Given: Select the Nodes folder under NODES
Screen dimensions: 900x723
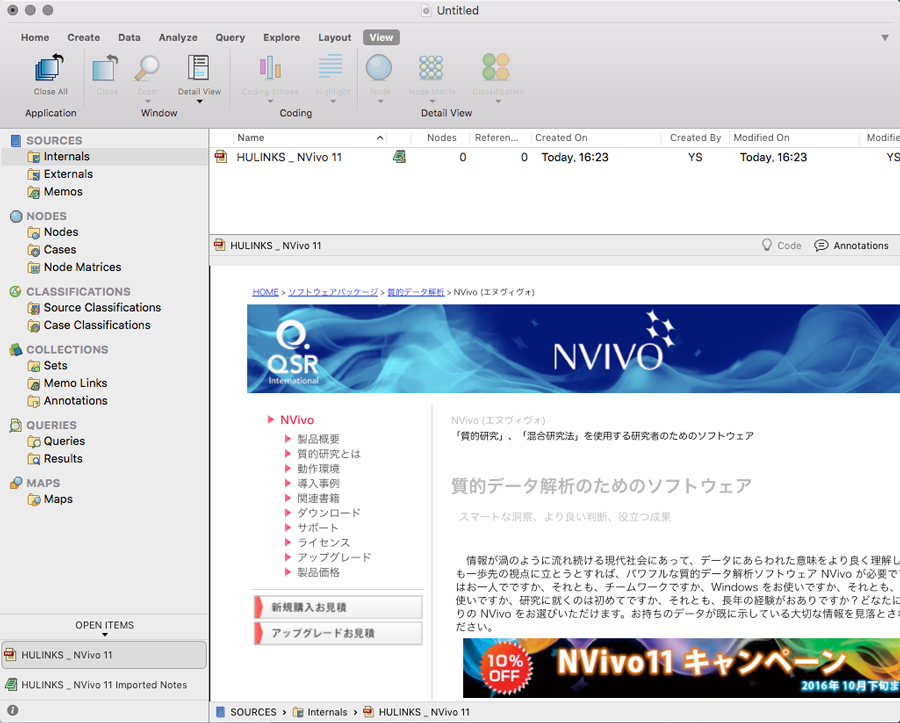Looking at the screenshot, I should pyautogui.click(x=60, y=232).
